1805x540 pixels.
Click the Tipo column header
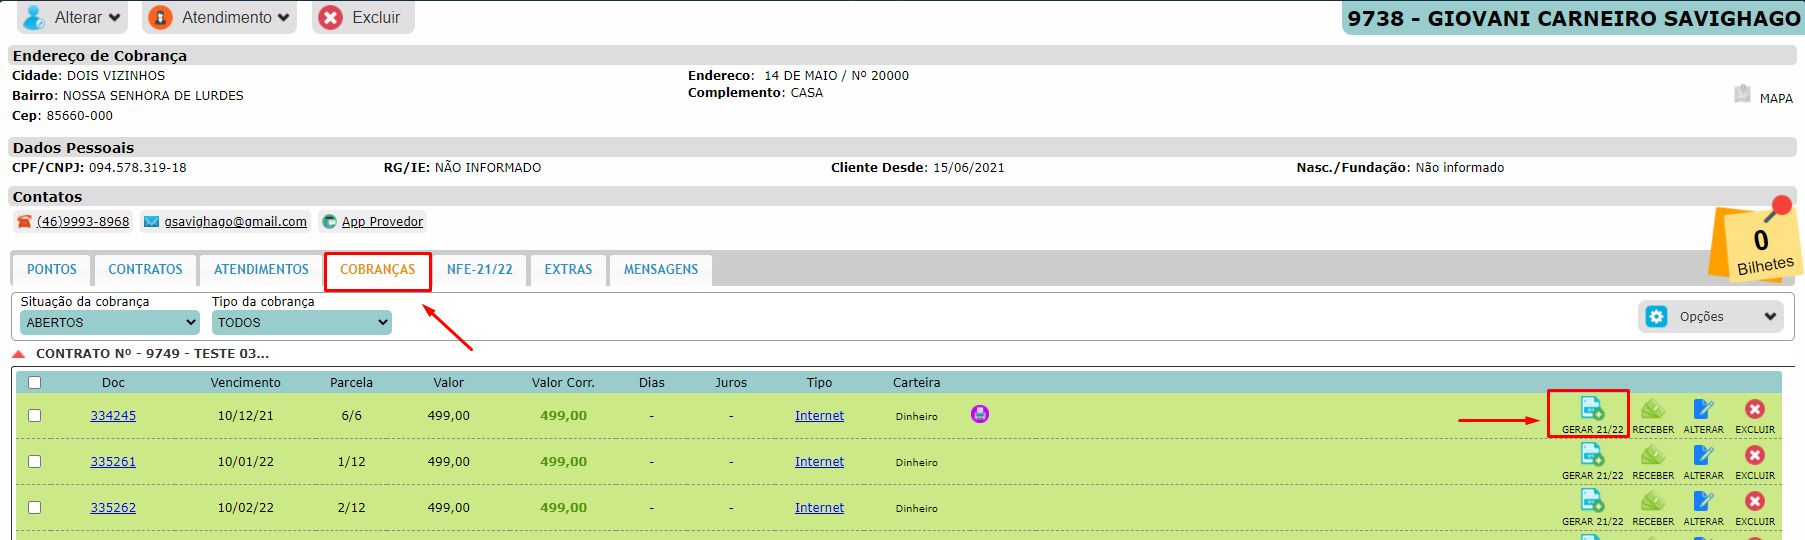coord(819,382)
